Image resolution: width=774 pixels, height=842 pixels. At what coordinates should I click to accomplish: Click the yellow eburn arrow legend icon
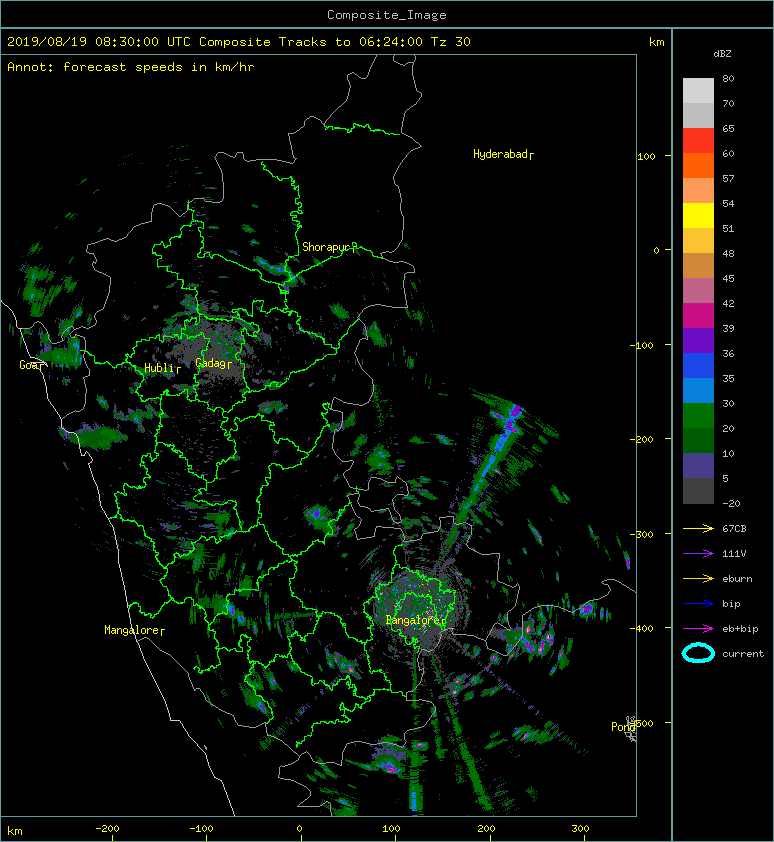coord(698,578)
